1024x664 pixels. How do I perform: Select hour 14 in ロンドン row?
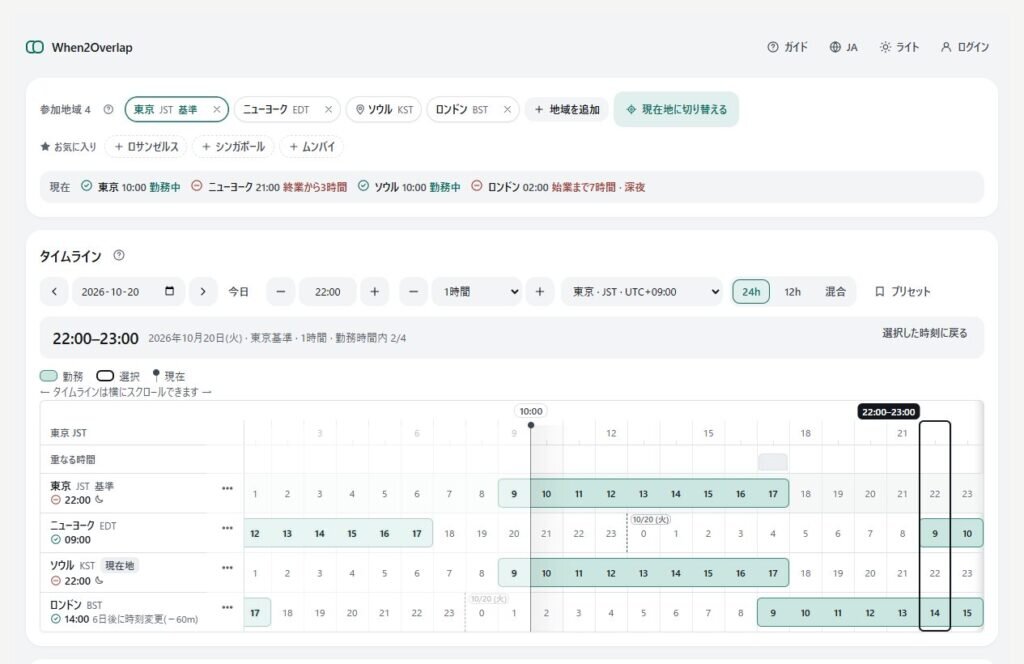click(935, 613)
